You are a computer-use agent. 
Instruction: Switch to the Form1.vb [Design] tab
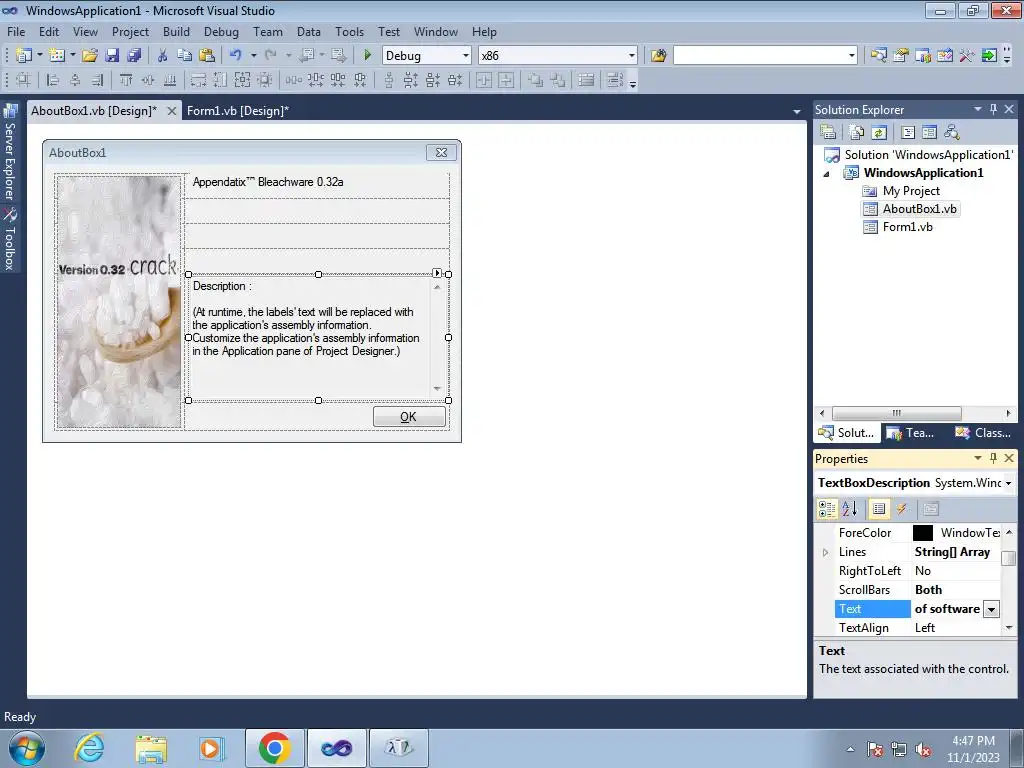pyautogui.click(x=238, y=110)
